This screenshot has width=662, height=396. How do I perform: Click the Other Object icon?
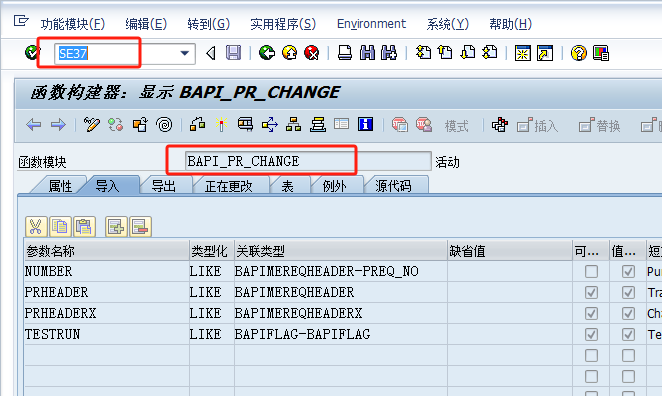point(140,125)
